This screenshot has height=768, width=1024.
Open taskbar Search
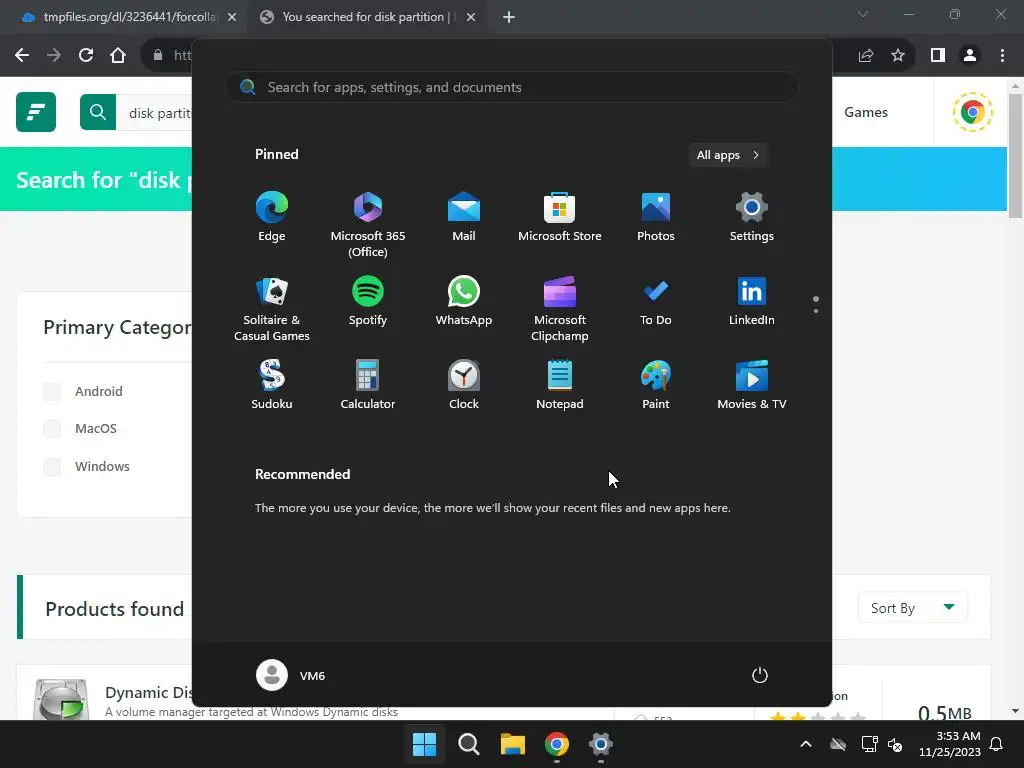(468, 744)
